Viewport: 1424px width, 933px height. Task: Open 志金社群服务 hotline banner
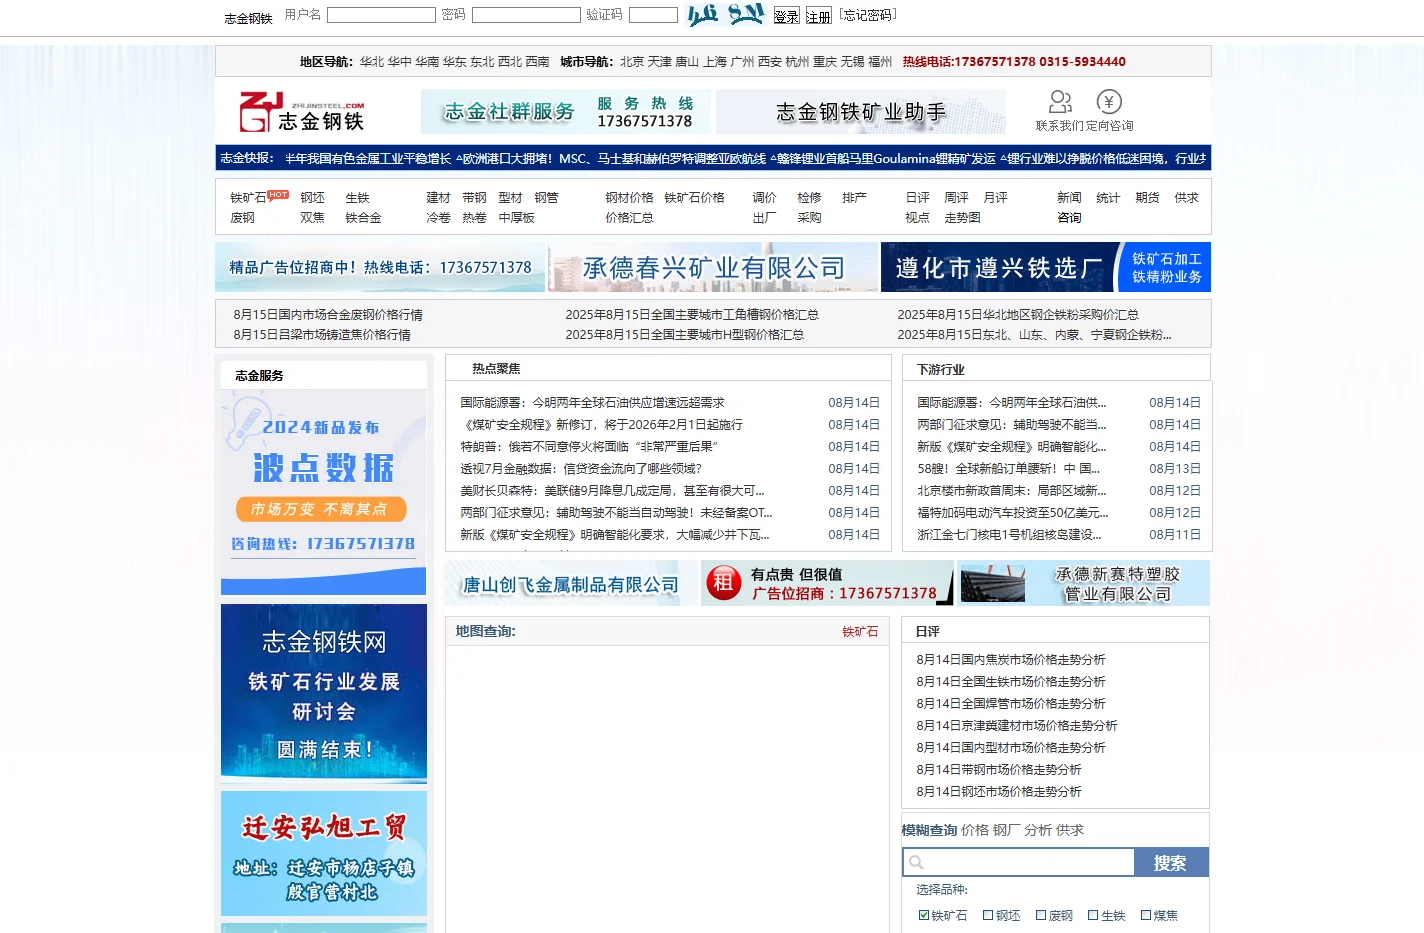[565, 111]
